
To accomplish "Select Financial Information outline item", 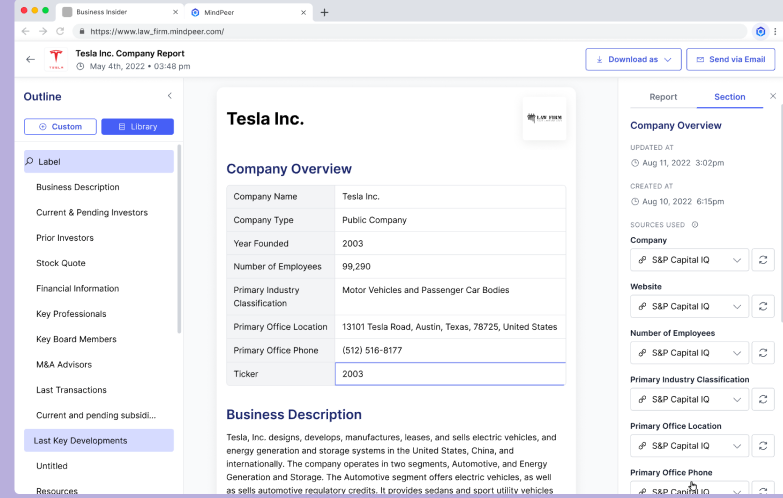I will point(78,288).
